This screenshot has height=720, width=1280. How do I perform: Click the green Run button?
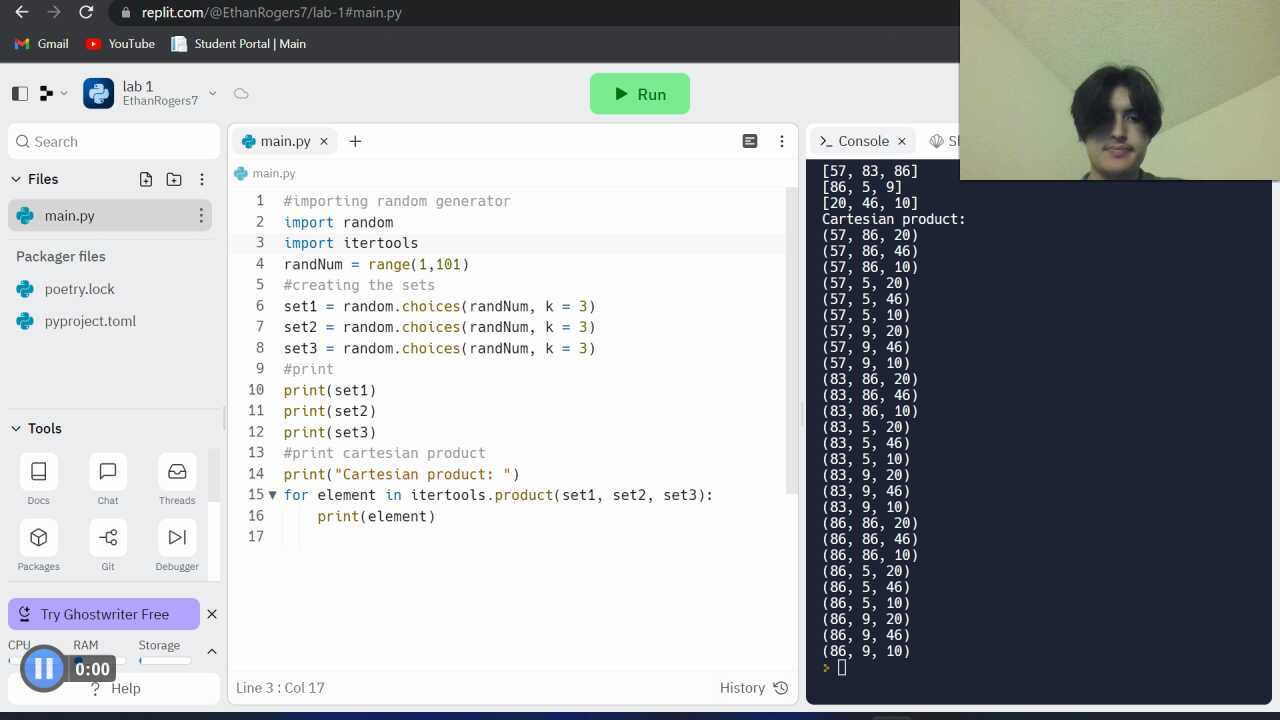(639, 94)
